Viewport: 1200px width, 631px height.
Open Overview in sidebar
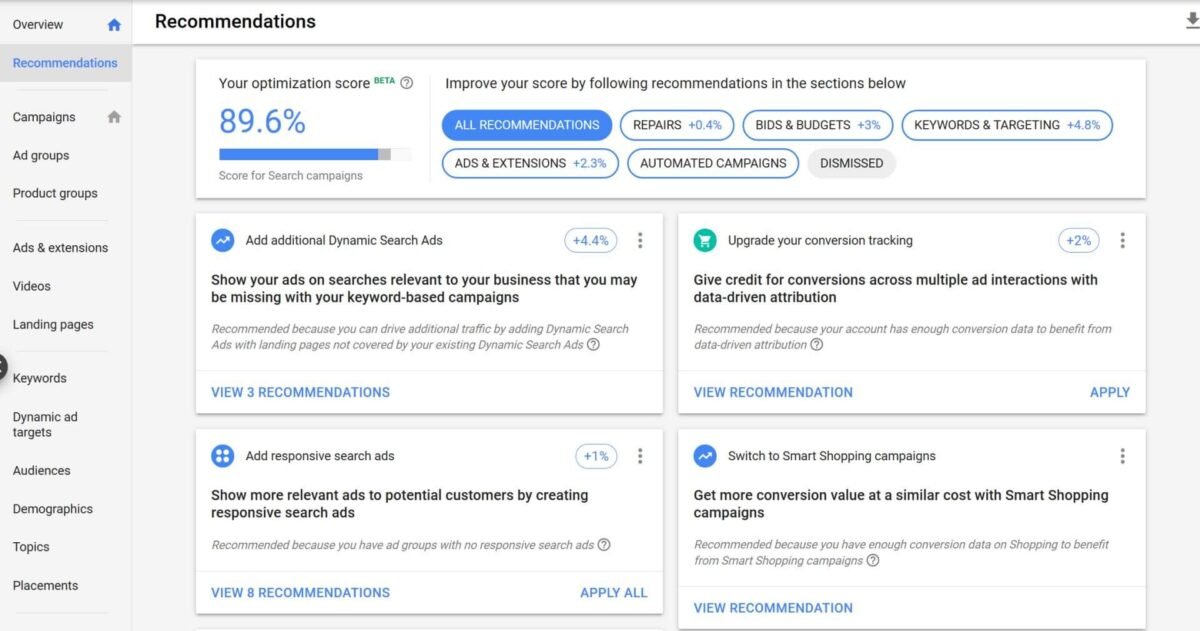click(38, 25)
